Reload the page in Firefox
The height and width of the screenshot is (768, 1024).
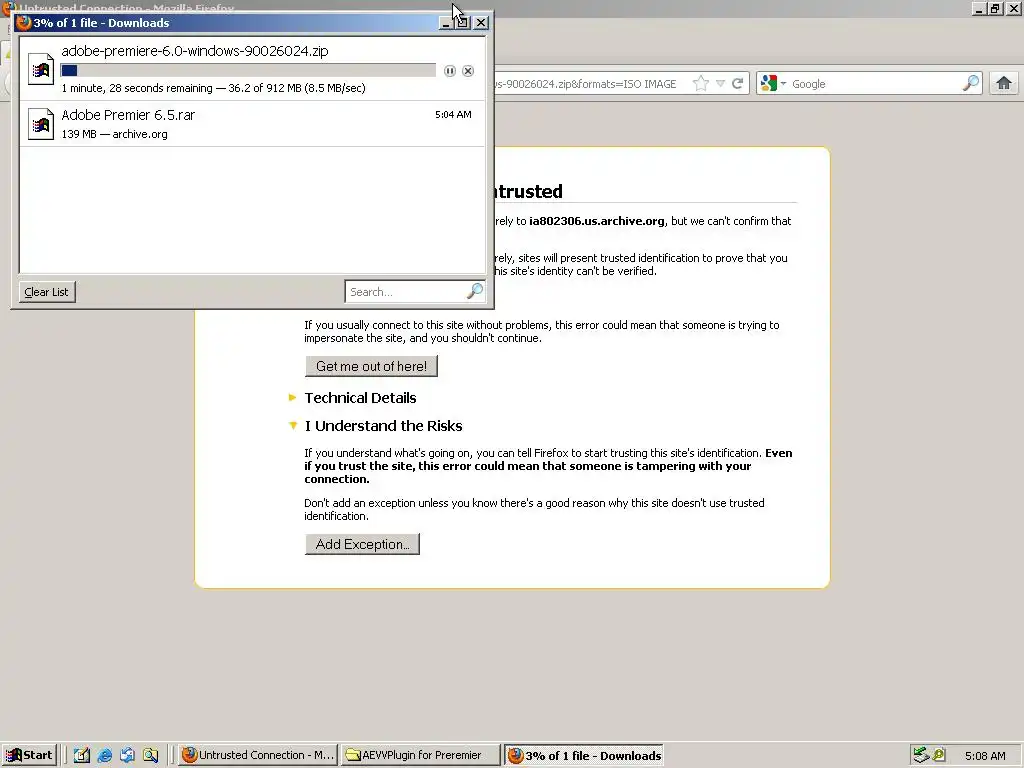pyautogui.click(x=737, y=84)
